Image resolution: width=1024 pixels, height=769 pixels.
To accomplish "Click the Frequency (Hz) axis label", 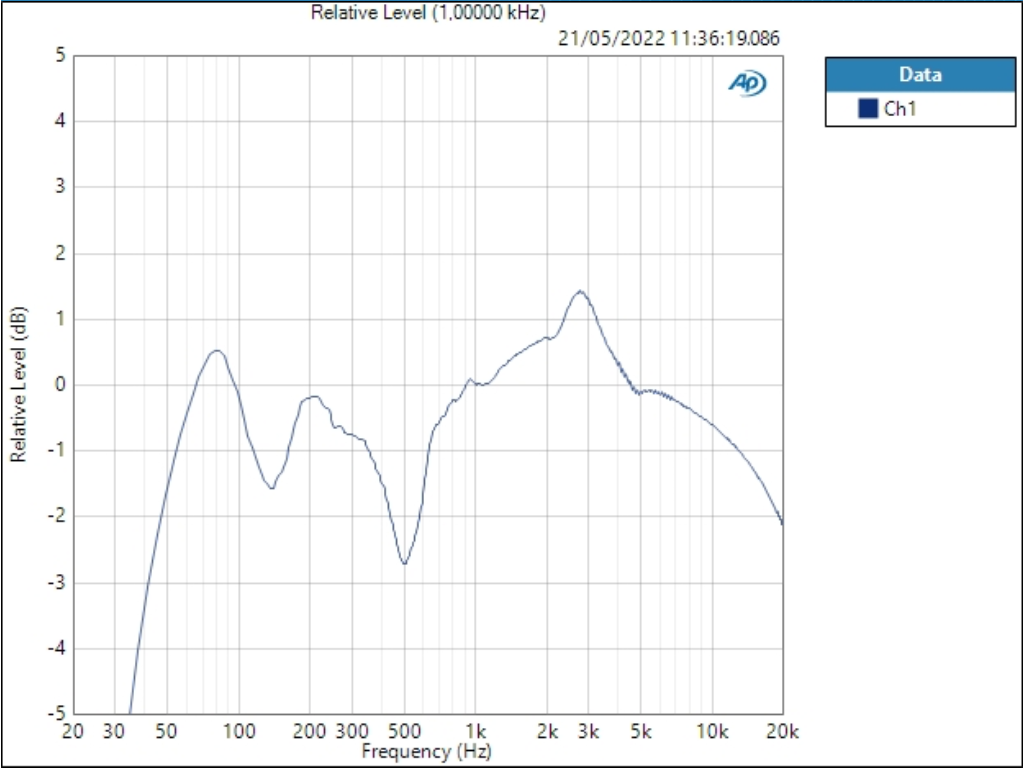I will click(430, 751).
